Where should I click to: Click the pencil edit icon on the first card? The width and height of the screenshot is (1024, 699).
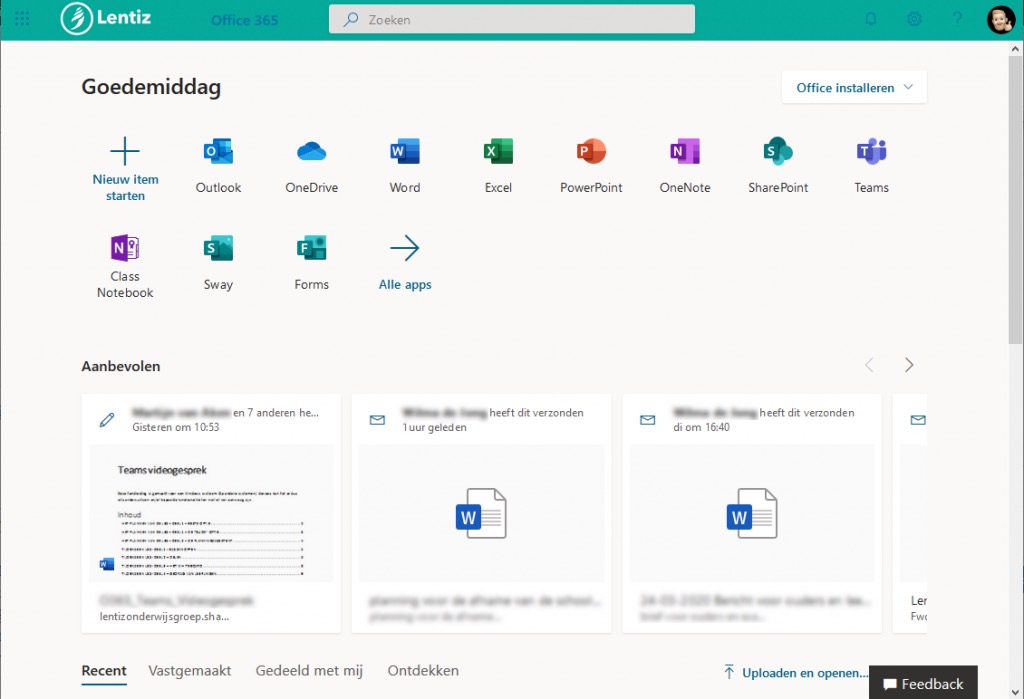tap(106, 419)
